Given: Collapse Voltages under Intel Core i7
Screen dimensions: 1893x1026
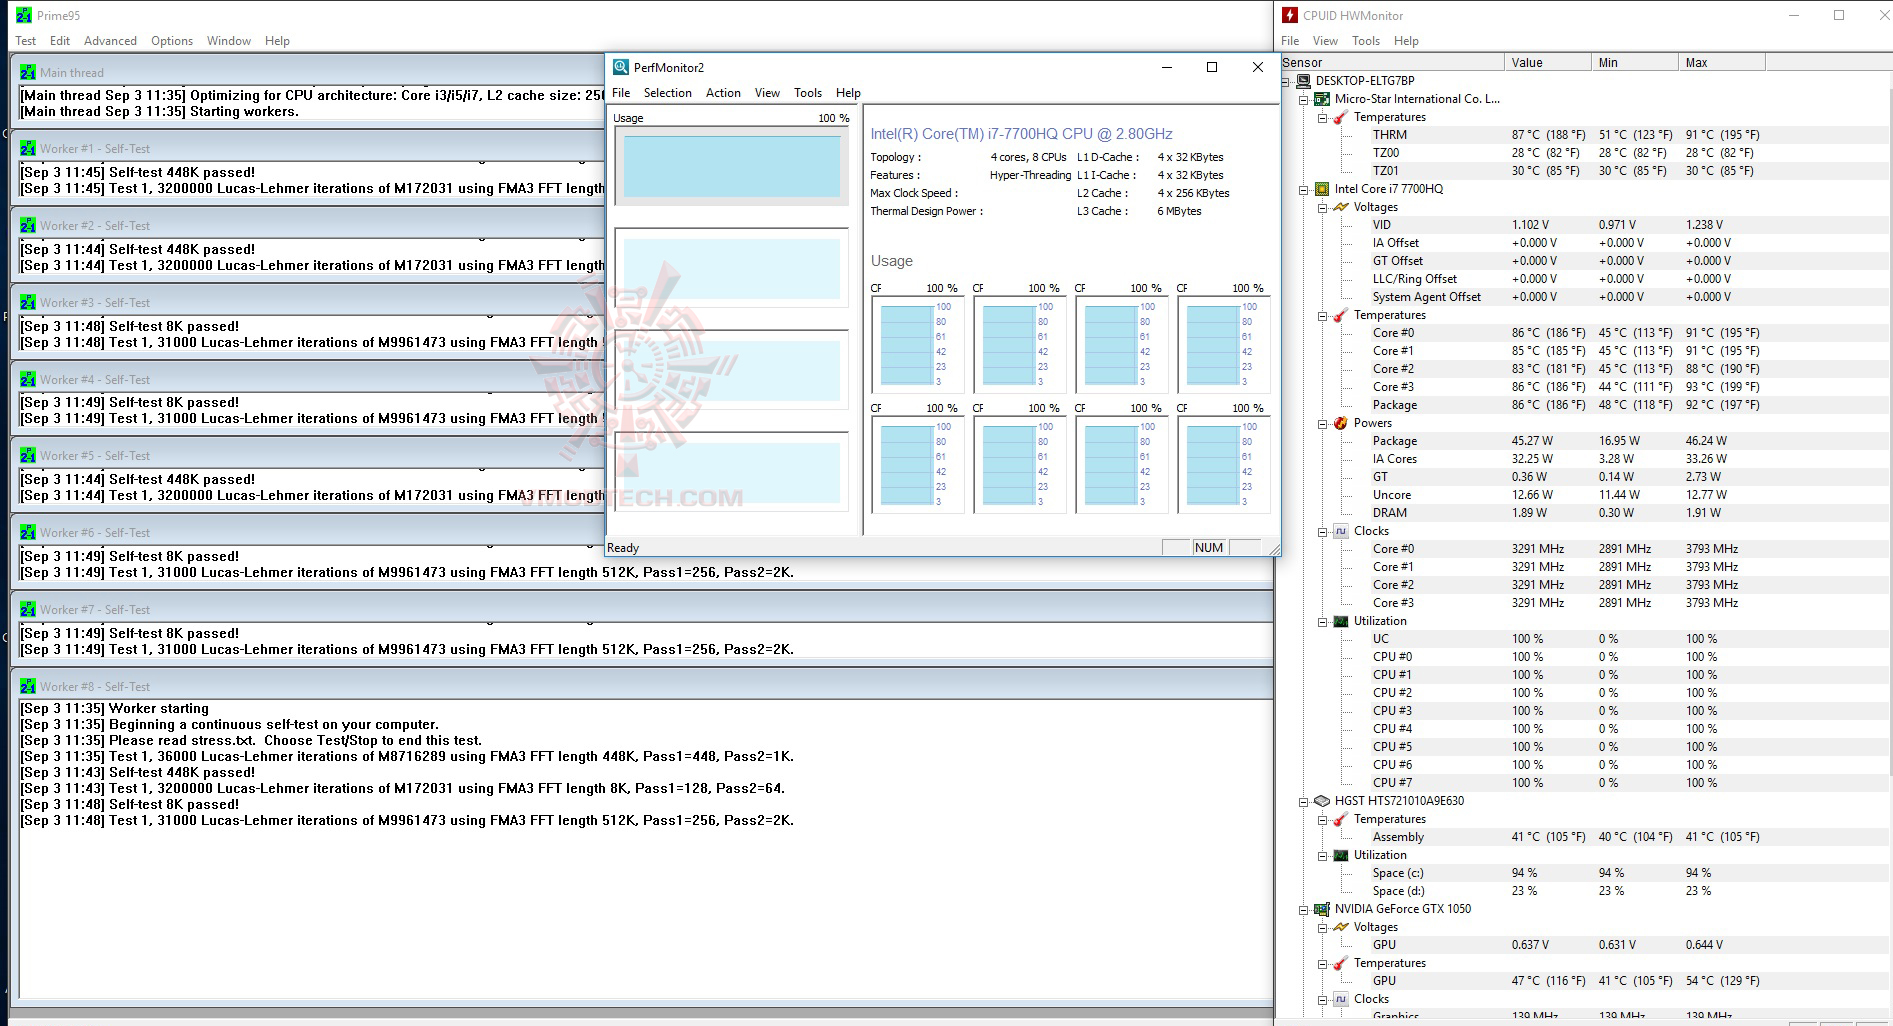Looking at the screenshot, I should [x=1323, y=207].
